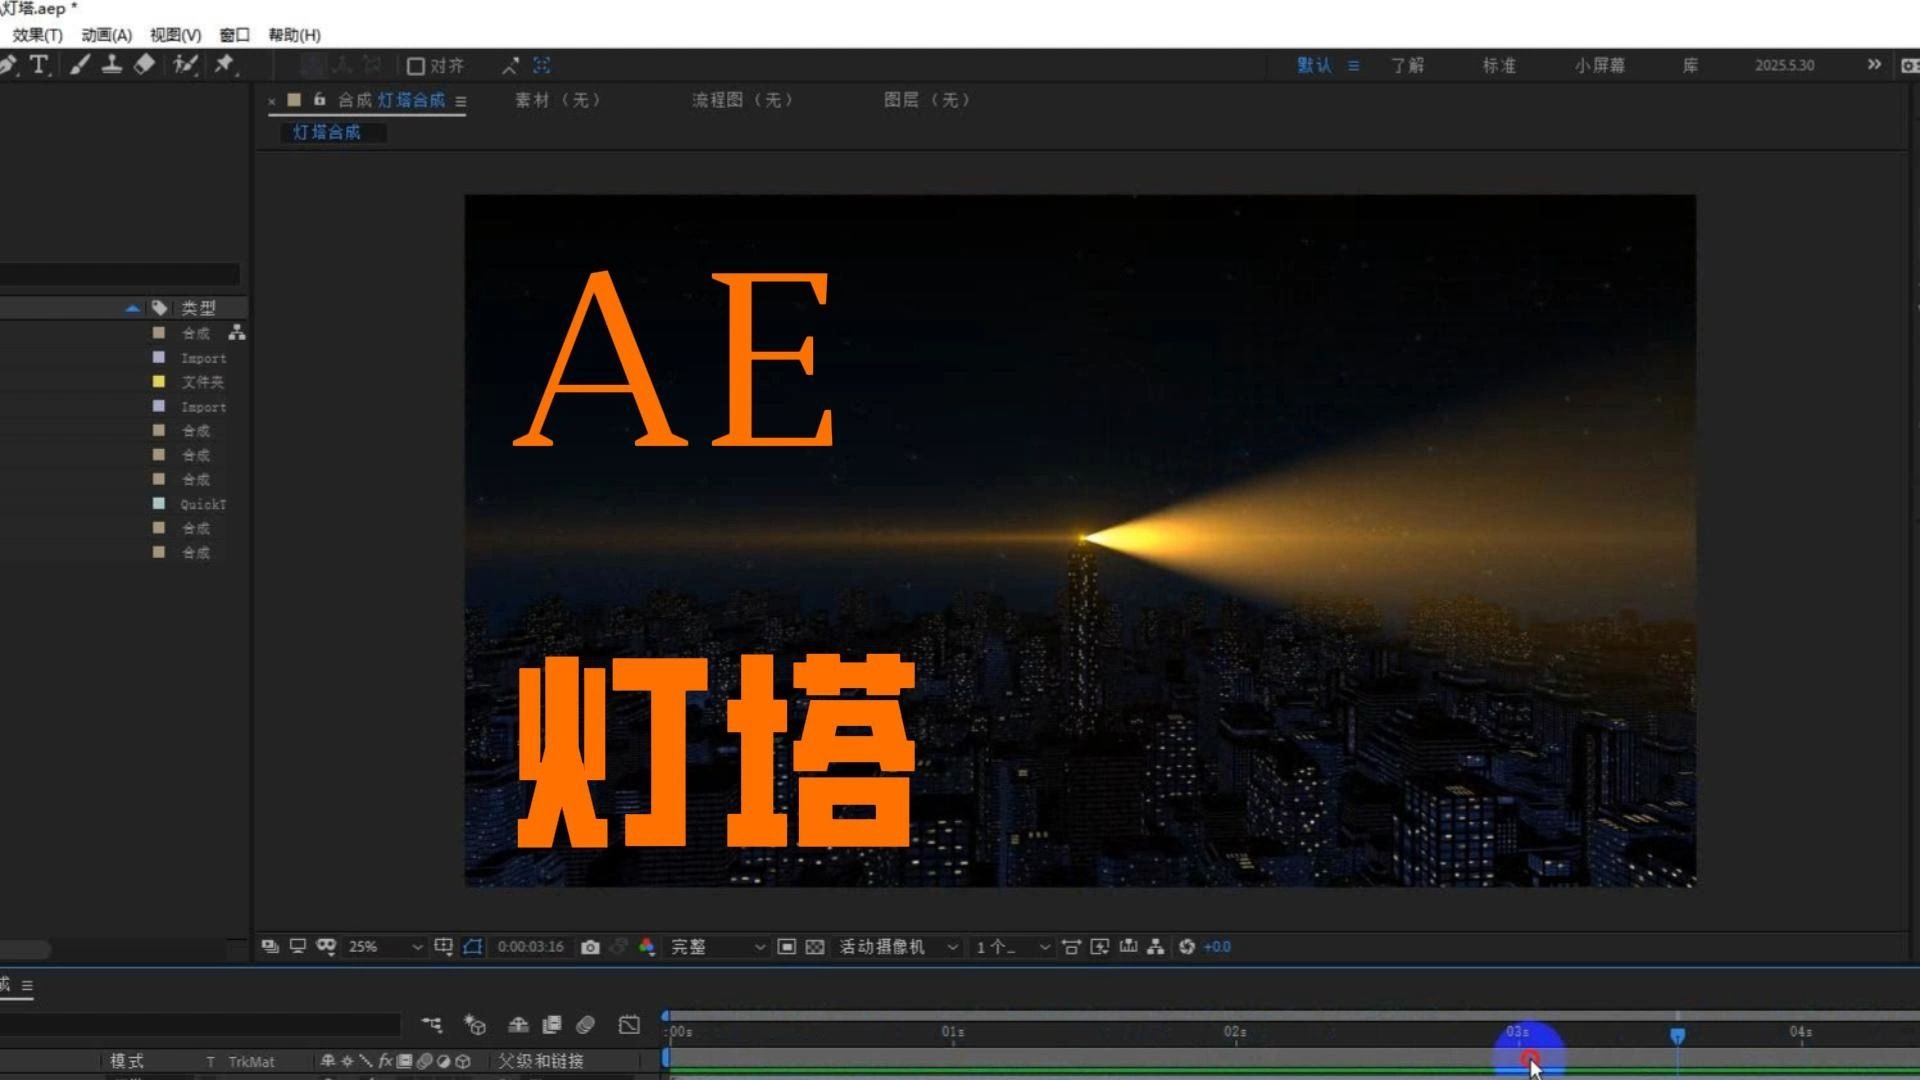Open the 活动摄像机 3D view dropdown

(899, 946)
